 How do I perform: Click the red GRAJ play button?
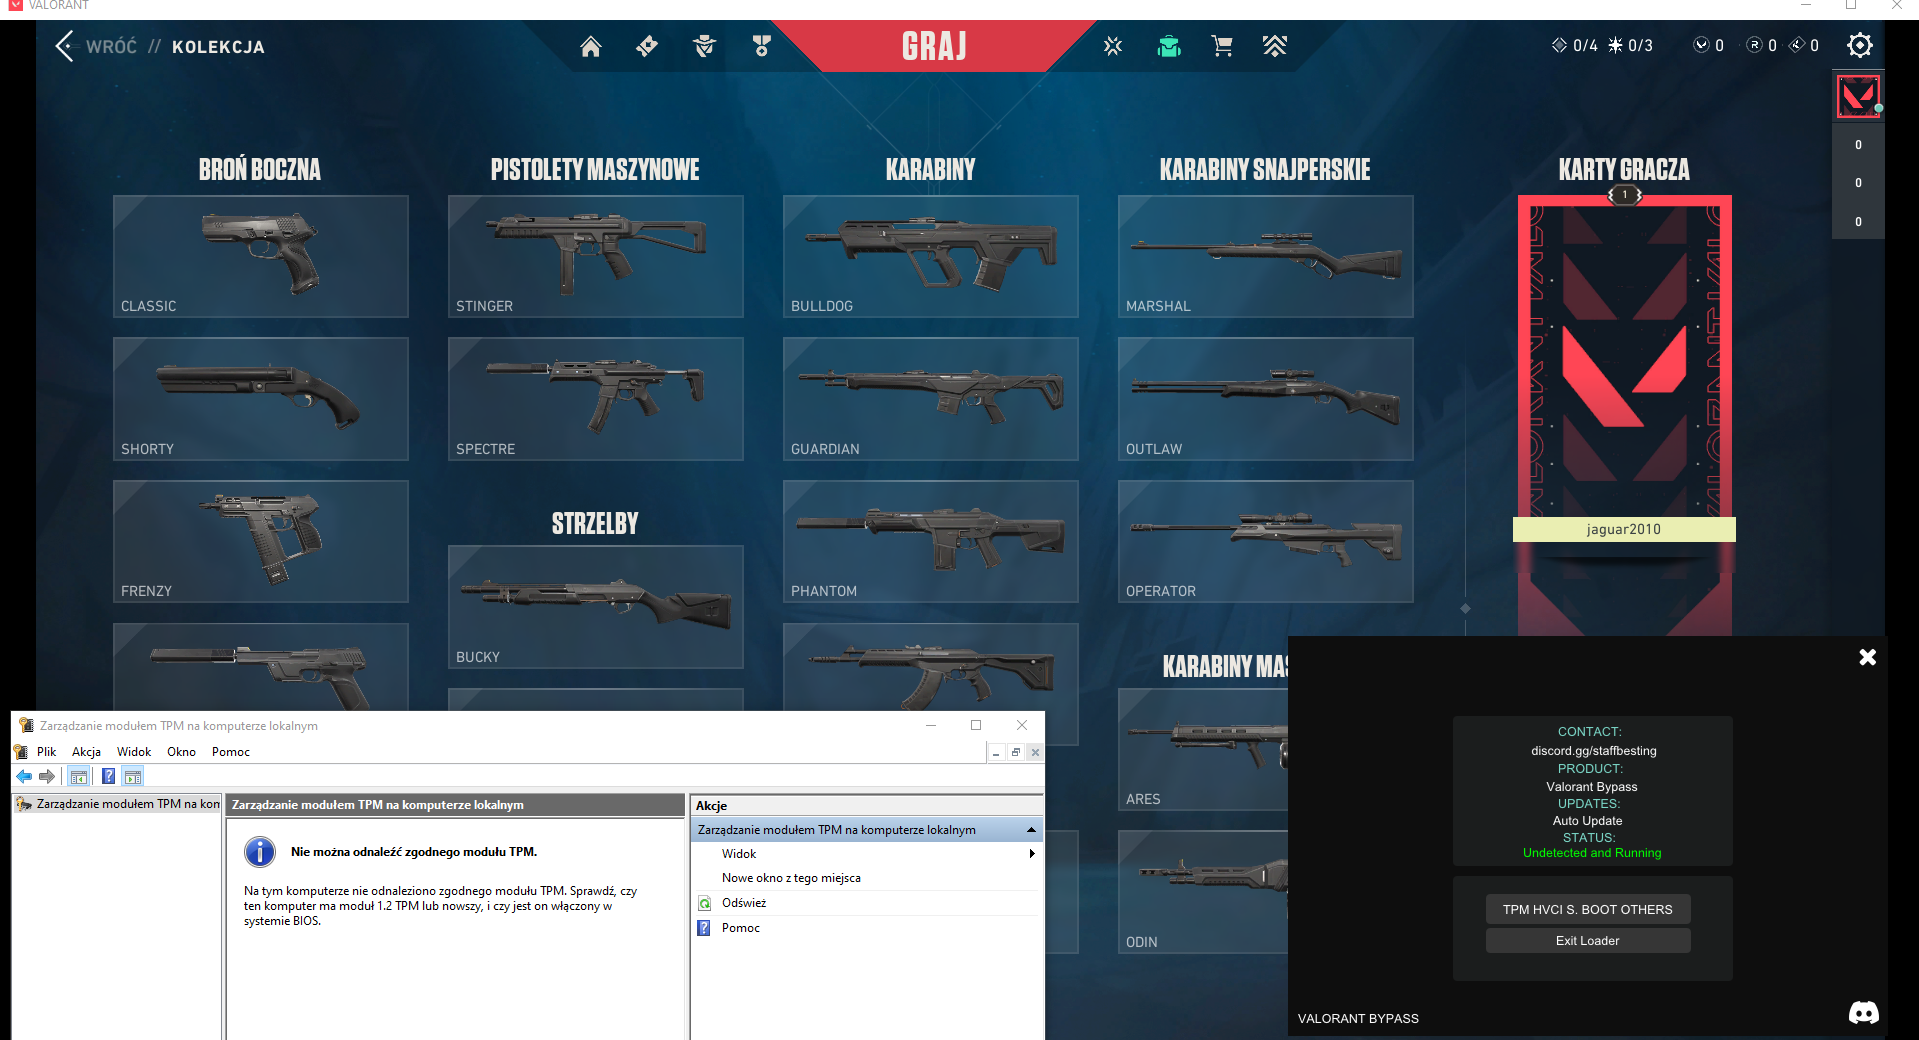click(934, 46)
